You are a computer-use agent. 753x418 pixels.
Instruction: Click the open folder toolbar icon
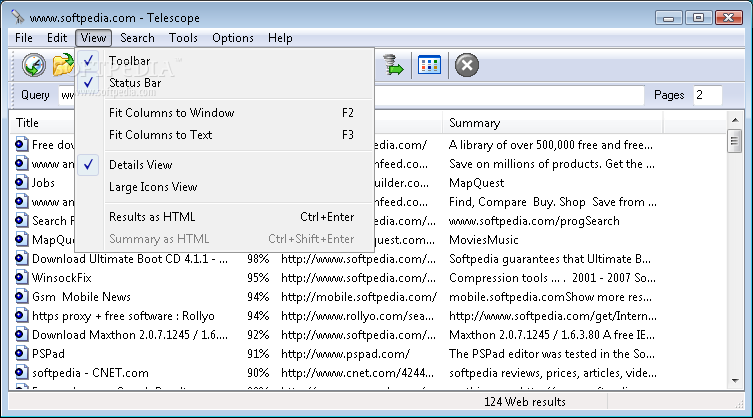[63, 65]
